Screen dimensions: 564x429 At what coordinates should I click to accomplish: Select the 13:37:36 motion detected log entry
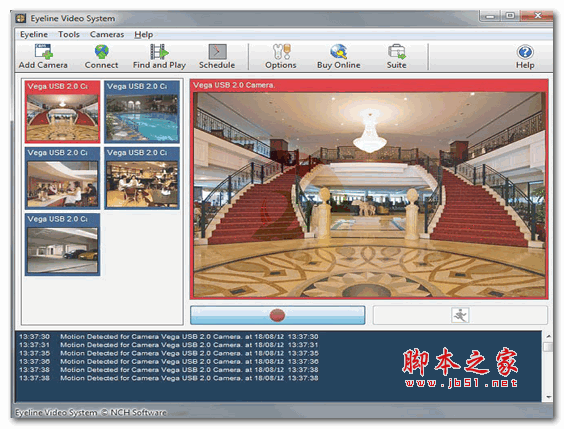[169, 361]
